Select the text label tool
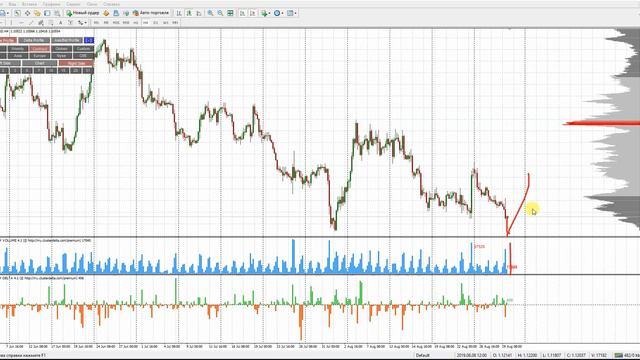 [70, 22]
